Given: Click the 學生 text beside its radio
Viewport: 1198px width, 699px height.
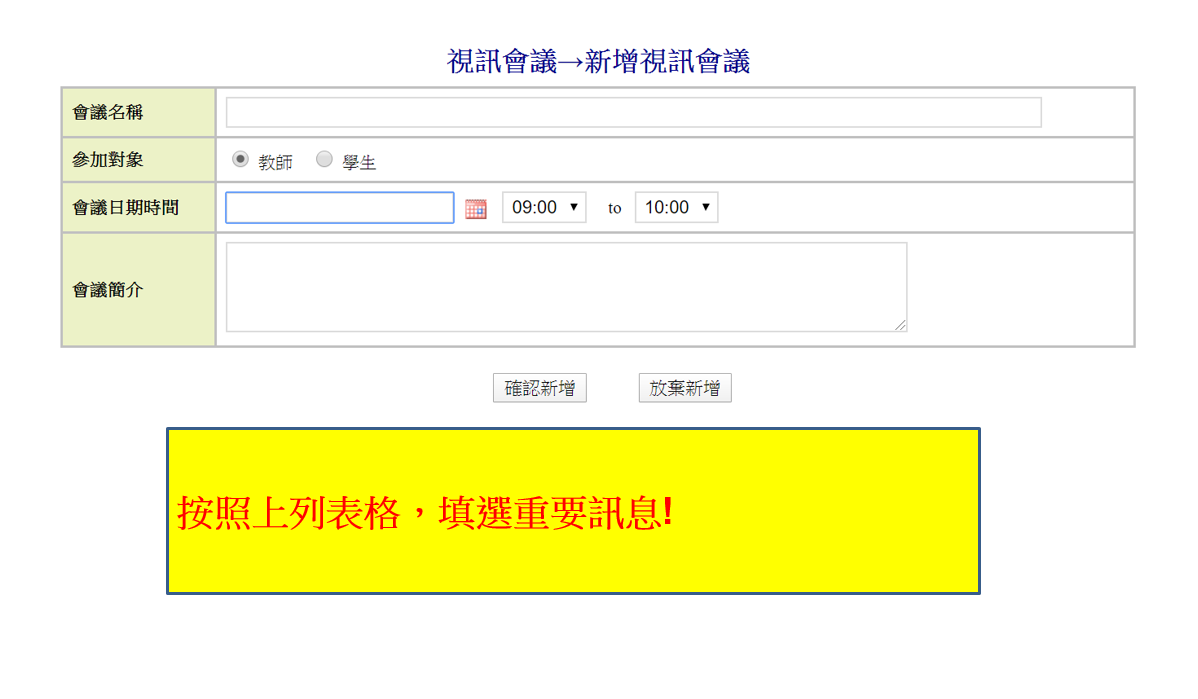Looking at the screenshot, I should 359,162.
